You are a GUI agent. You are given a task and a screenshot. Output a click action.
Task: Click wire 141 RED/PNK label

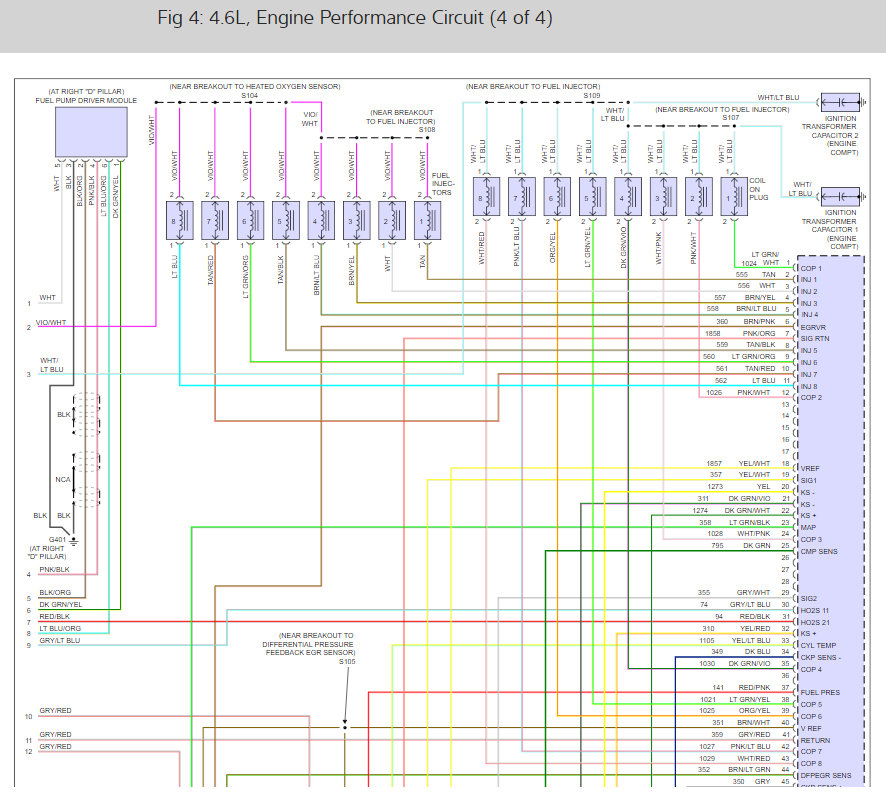[741, 688]
